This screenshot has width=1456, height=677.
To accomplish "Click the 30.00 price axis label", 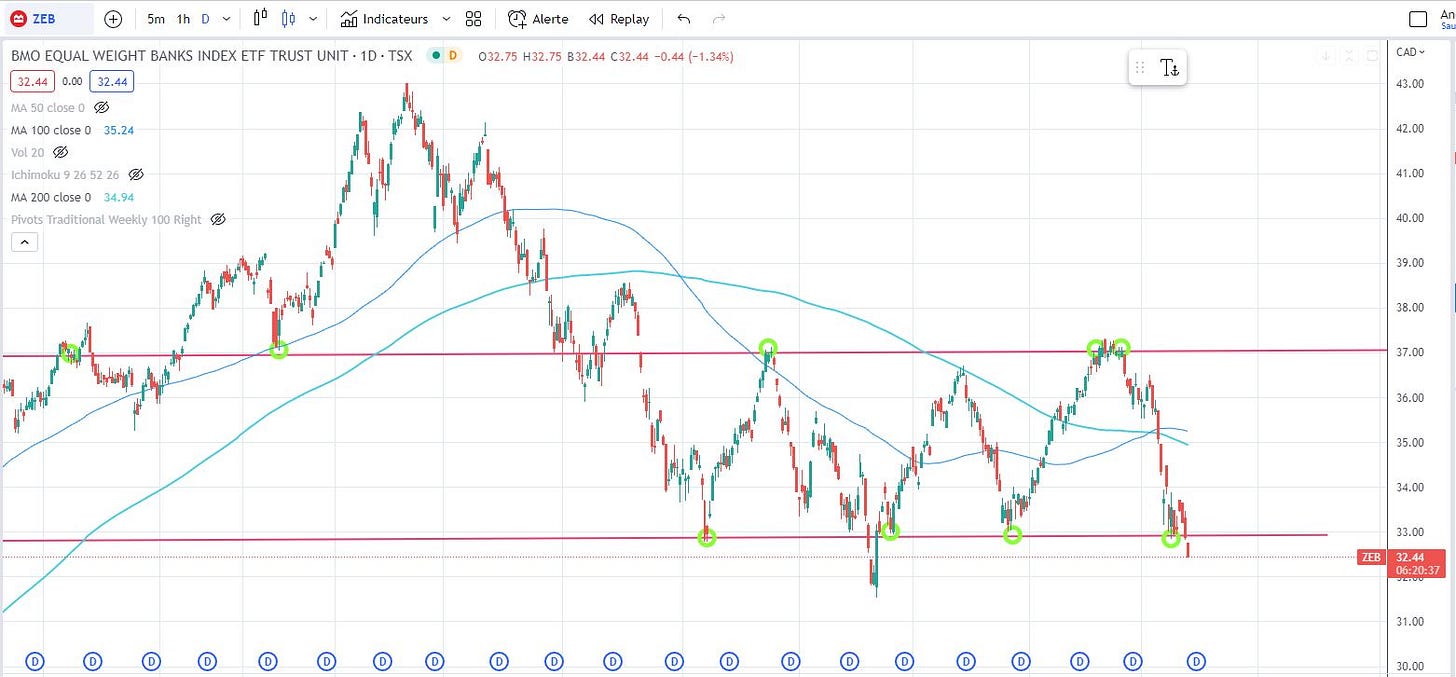I will (1410, 667).
